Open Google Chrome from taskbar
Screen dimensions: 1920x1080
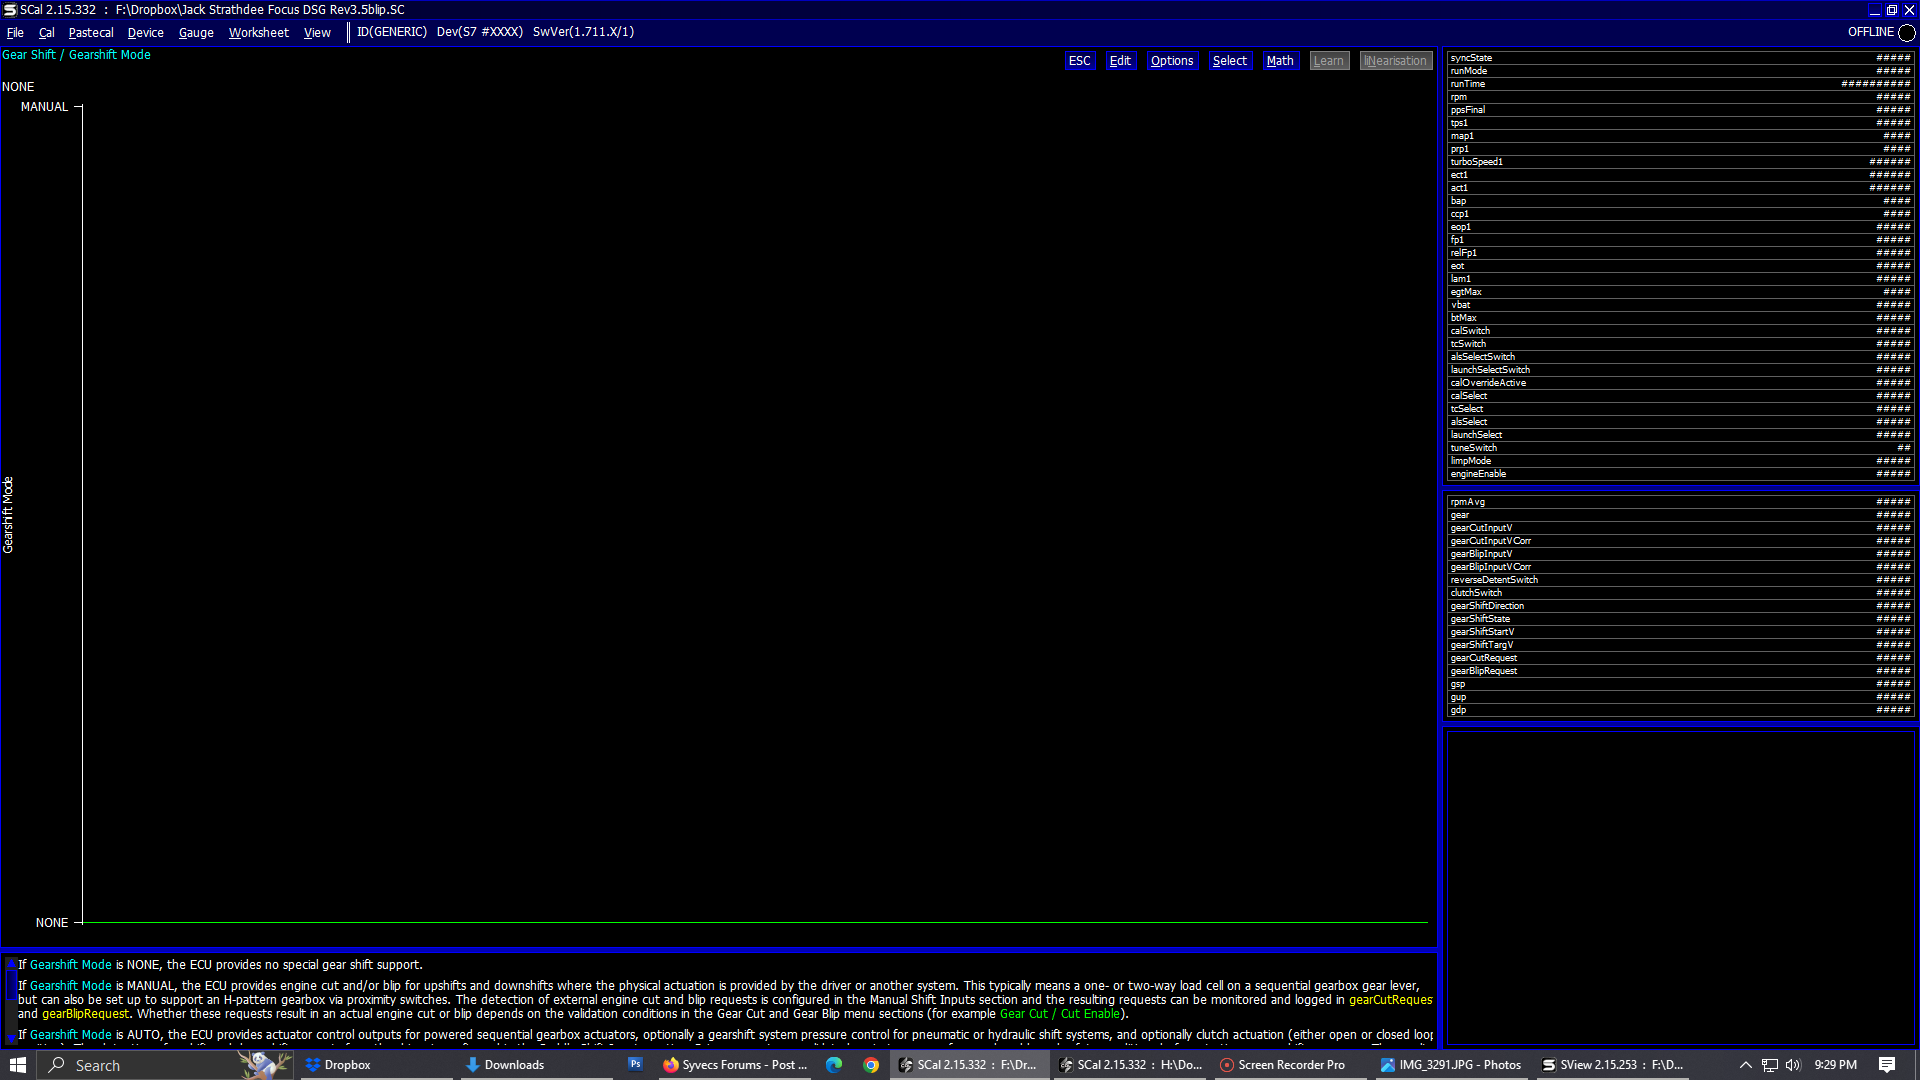(871, 1065)
